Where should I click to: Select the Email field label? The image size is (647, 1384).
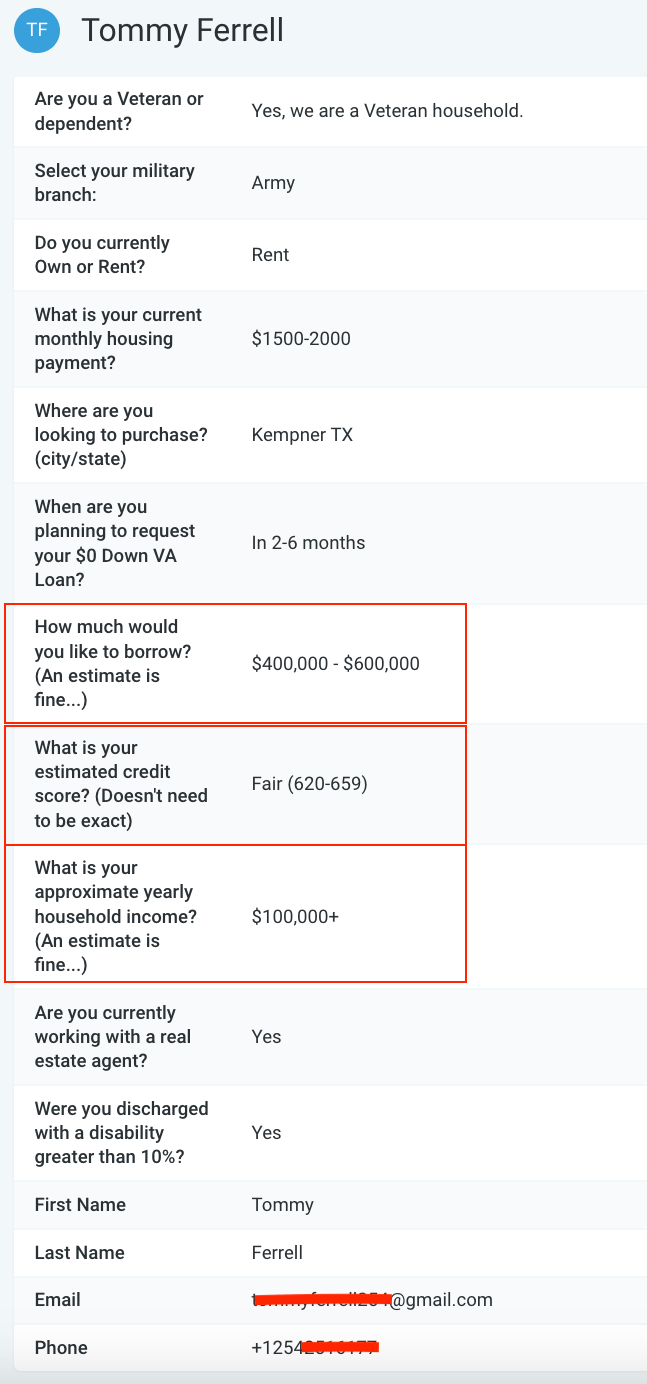pos(58,1300)
